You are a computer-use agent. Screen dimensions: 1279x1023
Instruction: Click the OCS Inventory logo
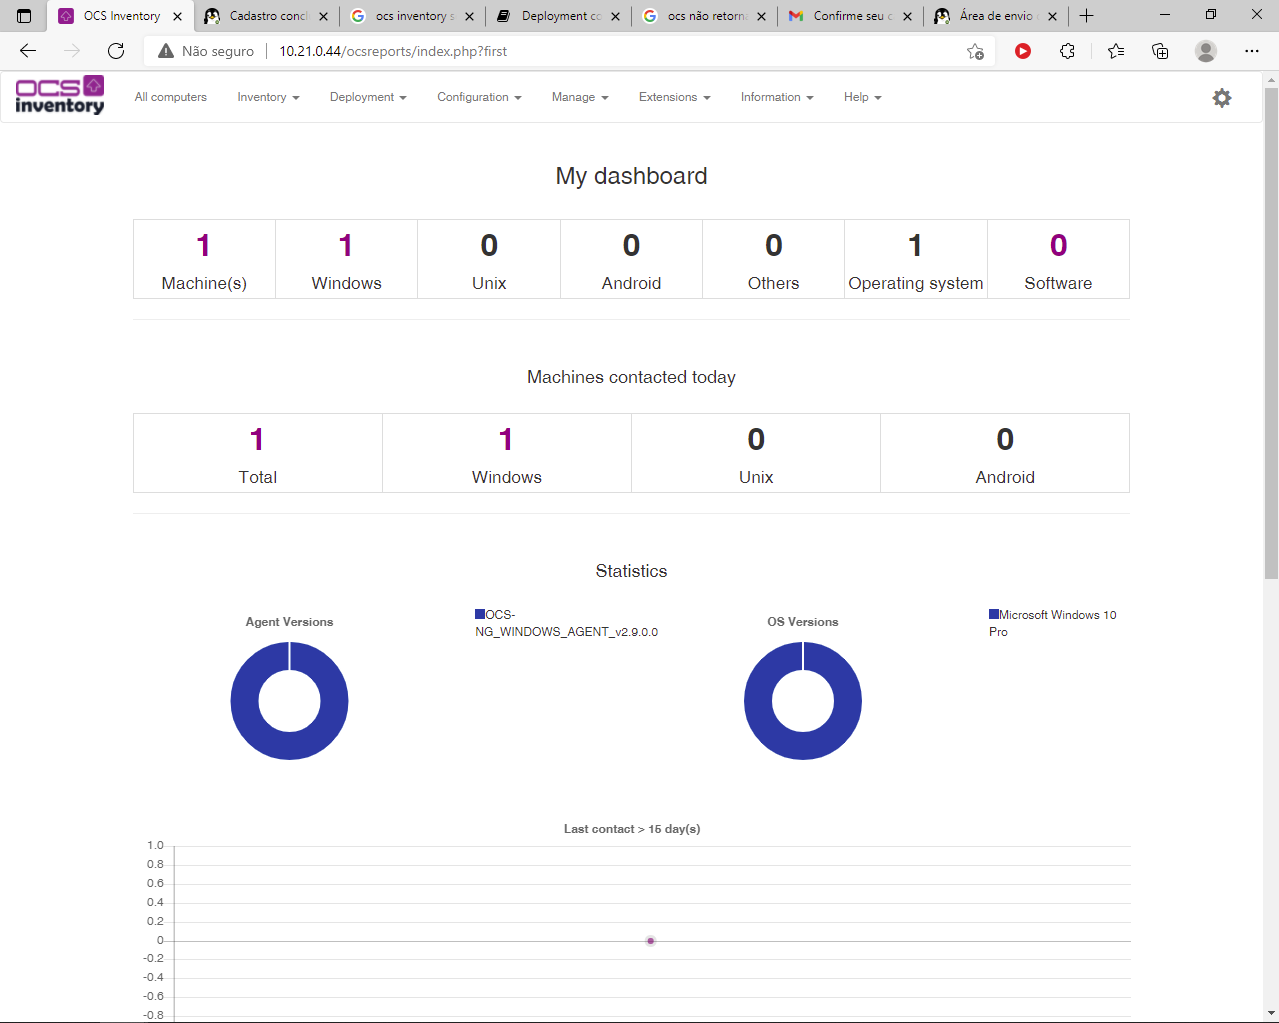pos(60,96)
